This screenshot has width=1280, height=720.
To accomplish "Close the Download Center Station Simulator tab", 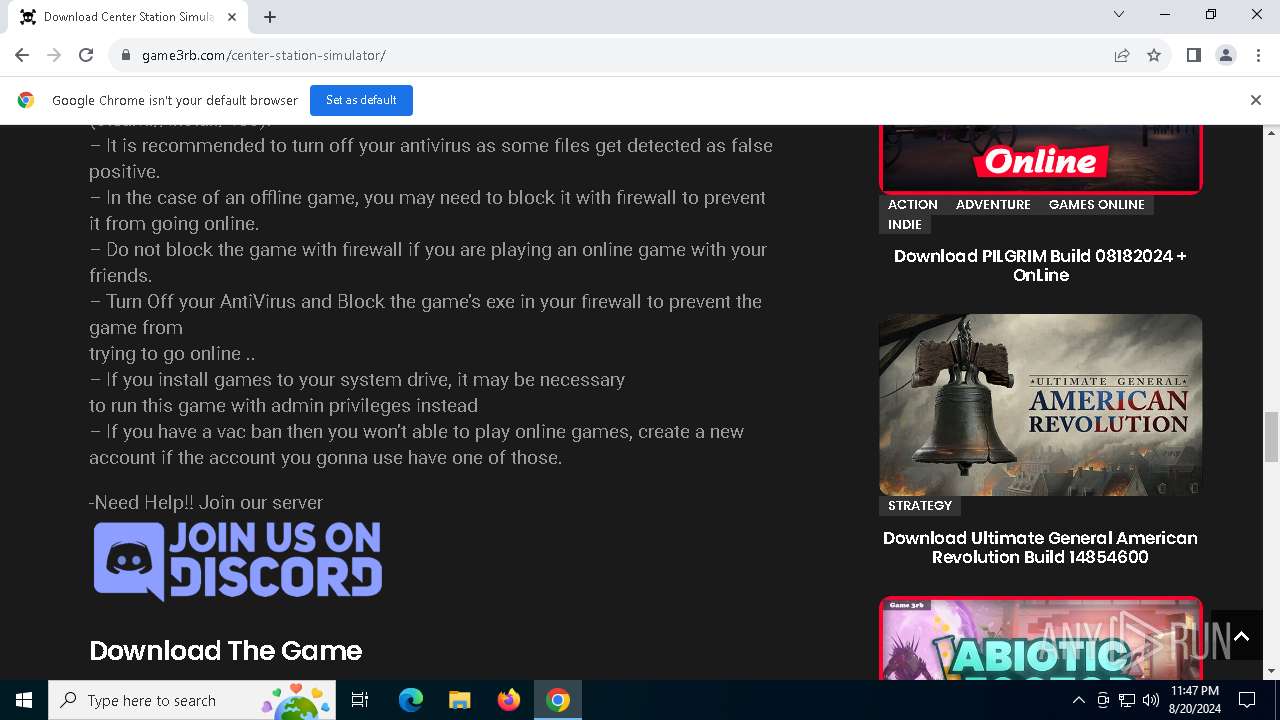I will (x=233, y=17).
